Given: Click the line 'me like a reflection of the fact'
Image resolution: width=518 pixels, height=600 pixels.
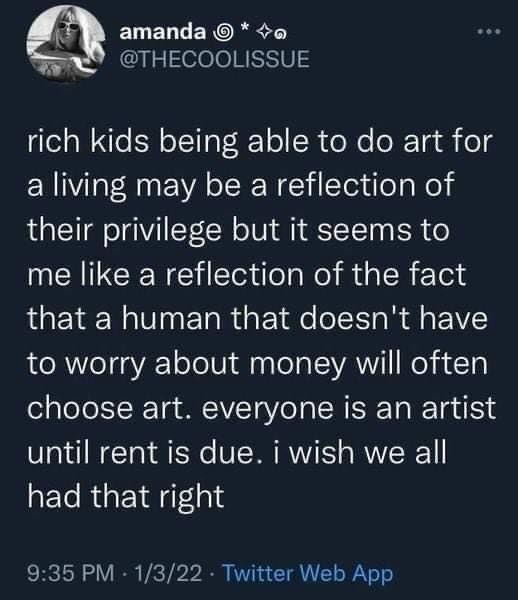Looking at the screenshot, I should click(x=247, y=276).
